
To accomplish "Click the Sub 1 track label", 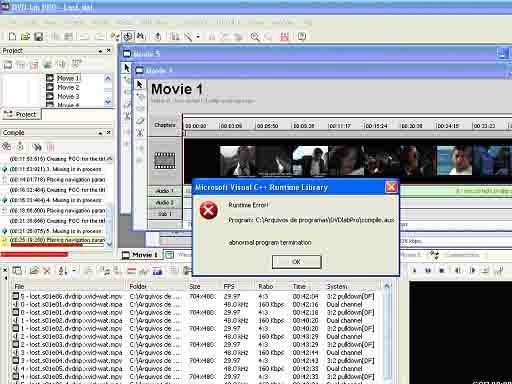I will 165,214.
